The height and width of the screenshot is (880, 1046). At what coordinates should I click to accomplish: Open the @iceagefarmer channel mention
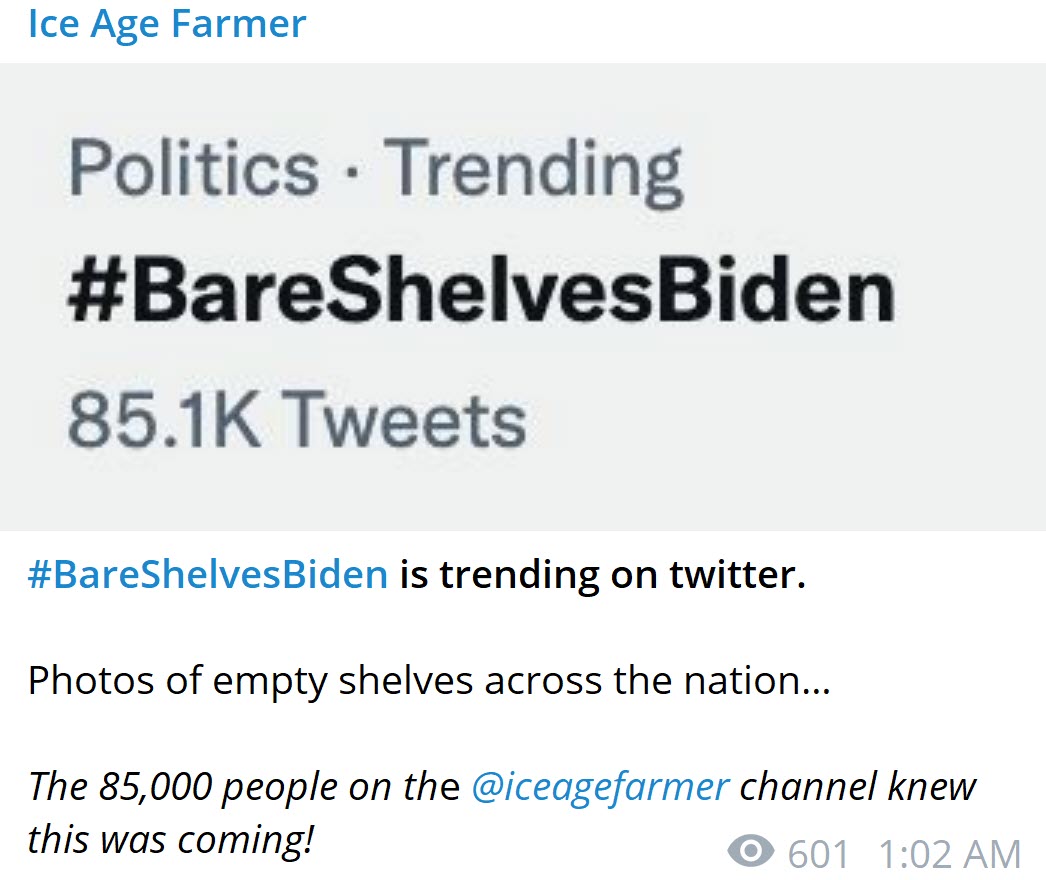pyautogui.click(x=600, y=787)
